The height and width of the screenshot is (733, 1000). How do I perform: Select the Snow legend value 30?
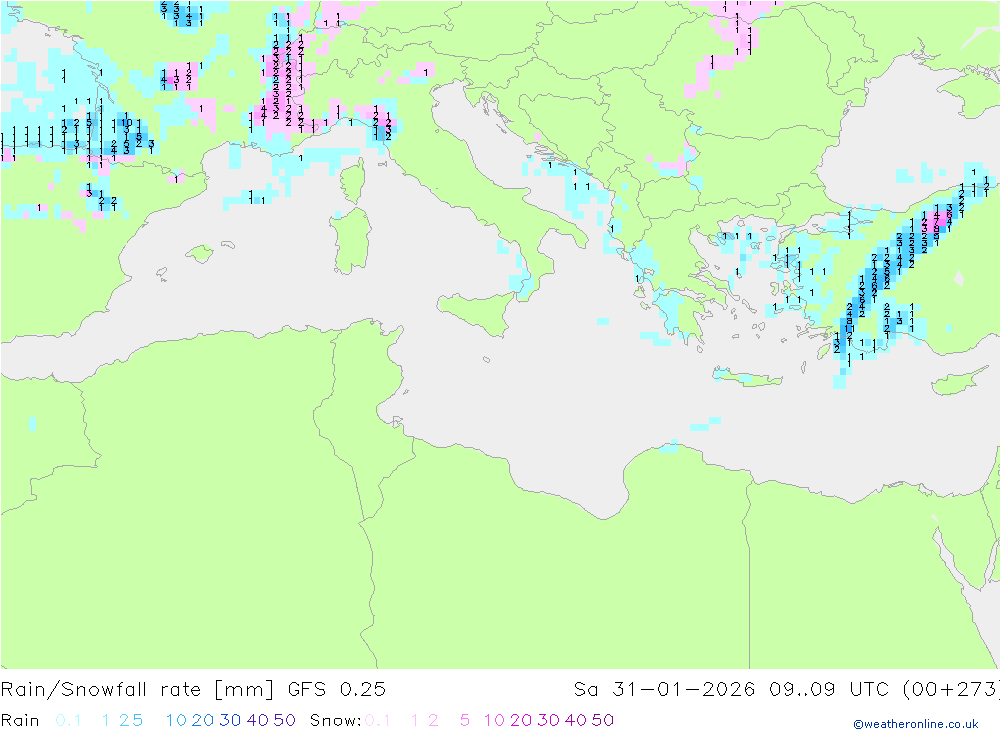pyautogui.click(x=548, y=720)
